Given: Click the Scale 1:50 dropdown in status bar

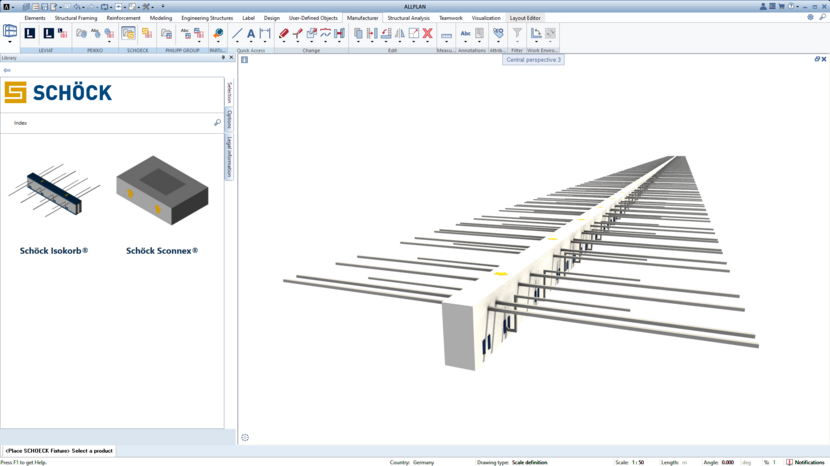Looking at the screenshot, I should (x=637, y=462).
